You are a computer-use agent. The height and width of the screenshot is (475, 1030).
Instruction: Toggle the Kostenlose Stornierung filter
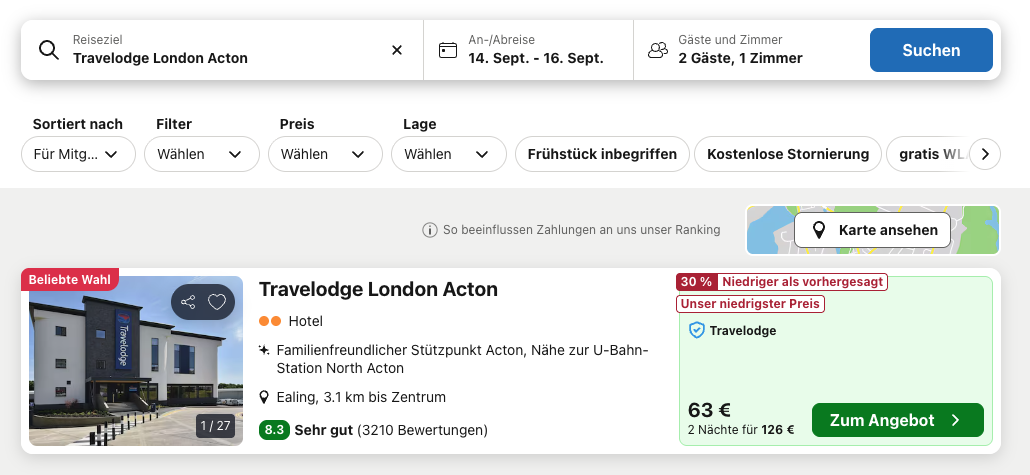pos(788,154)
